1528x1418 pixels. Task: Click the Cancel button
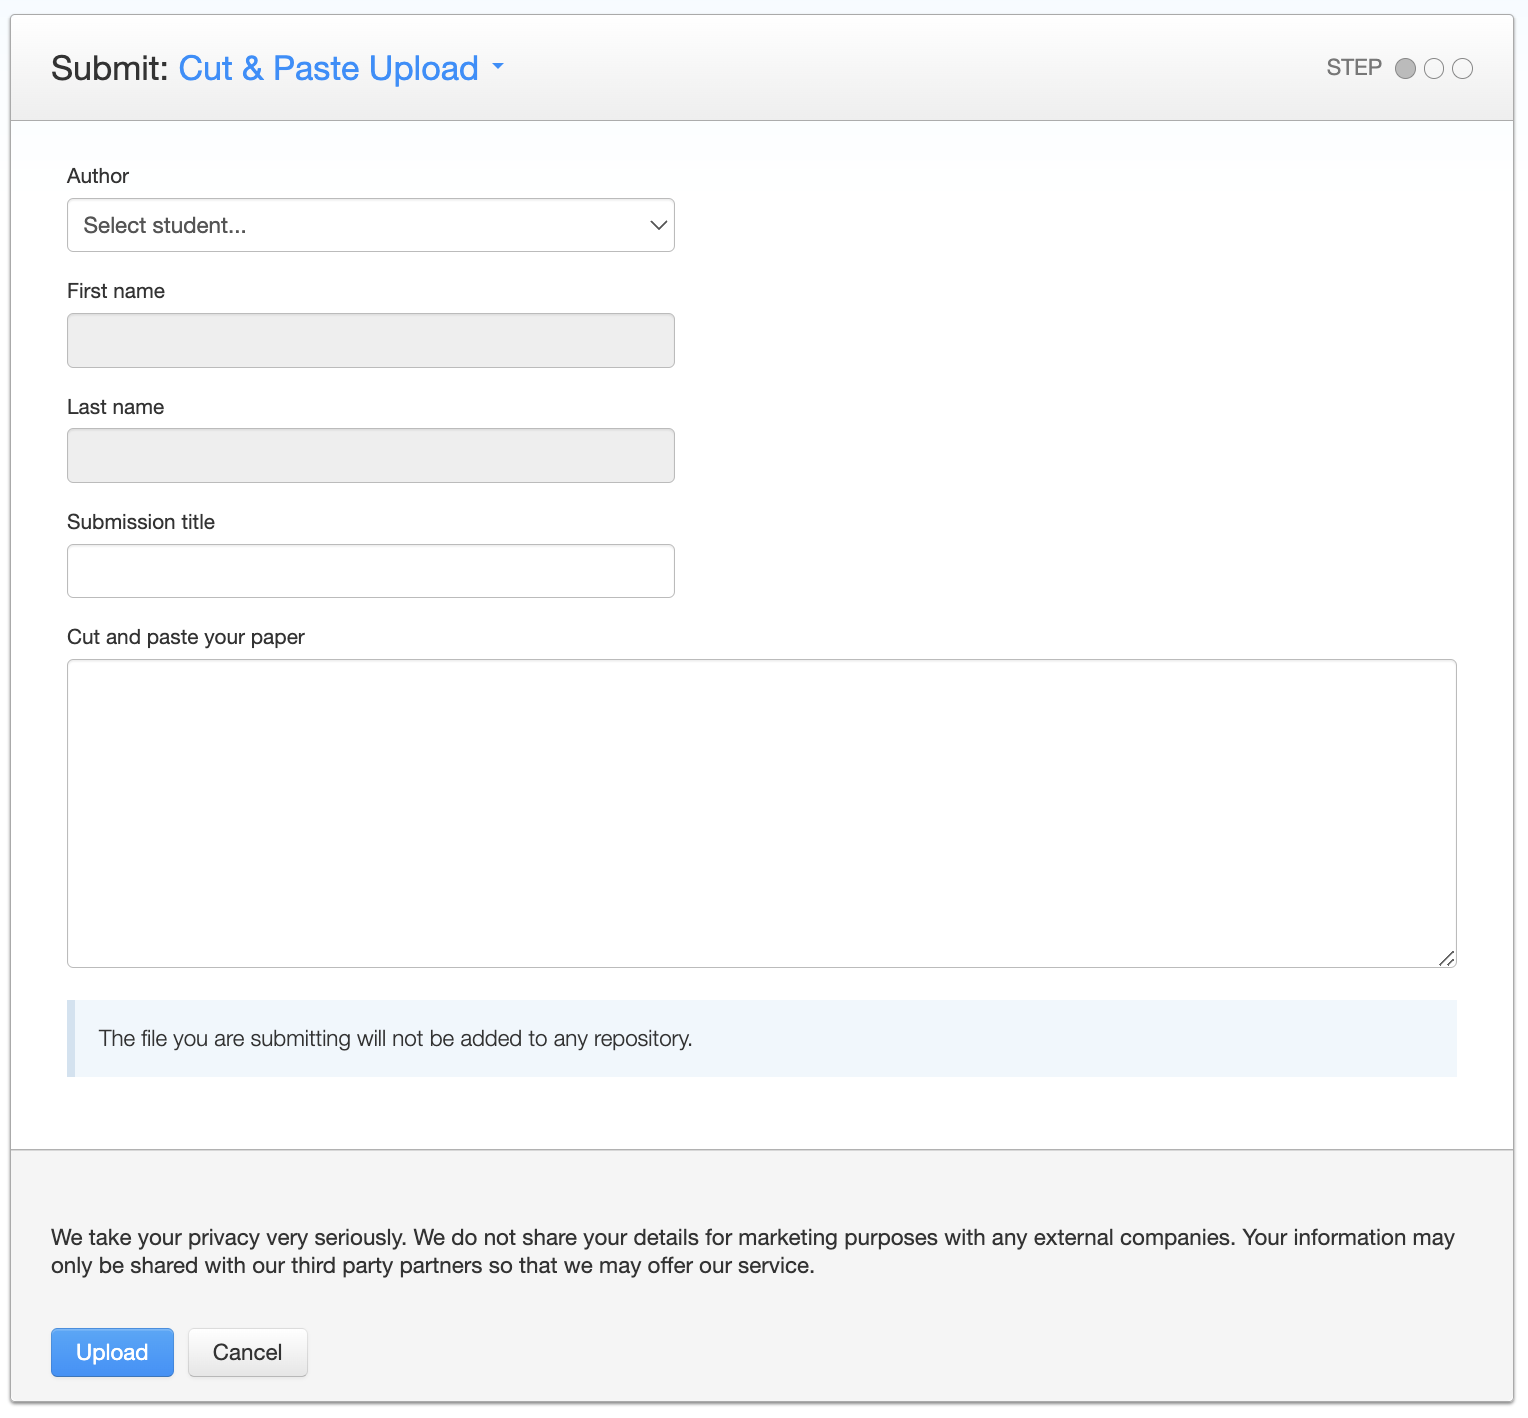pyautogui.click(x=248, y=1352)
